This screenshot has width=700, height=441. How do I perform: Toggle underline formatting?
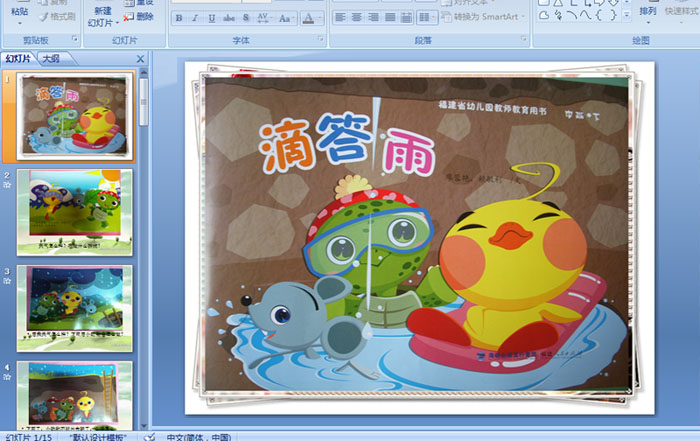pyautogui.click(x=212, y=18)
